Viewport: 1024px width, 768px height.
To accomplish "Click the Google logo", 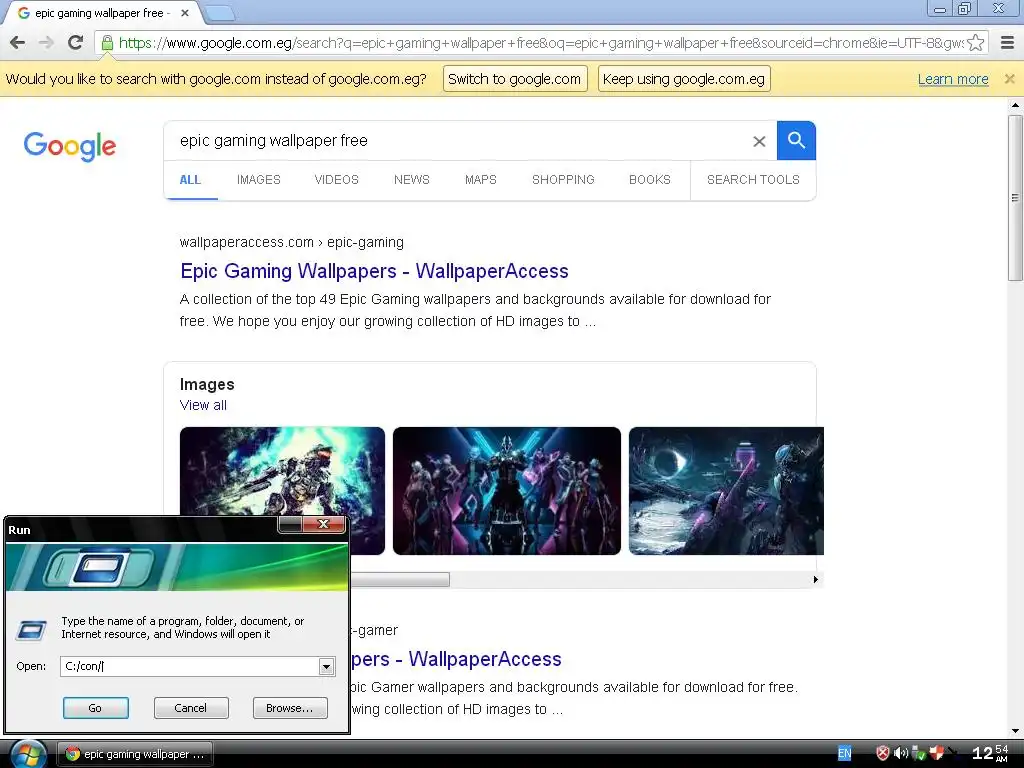I will click(x=70, y=146).
